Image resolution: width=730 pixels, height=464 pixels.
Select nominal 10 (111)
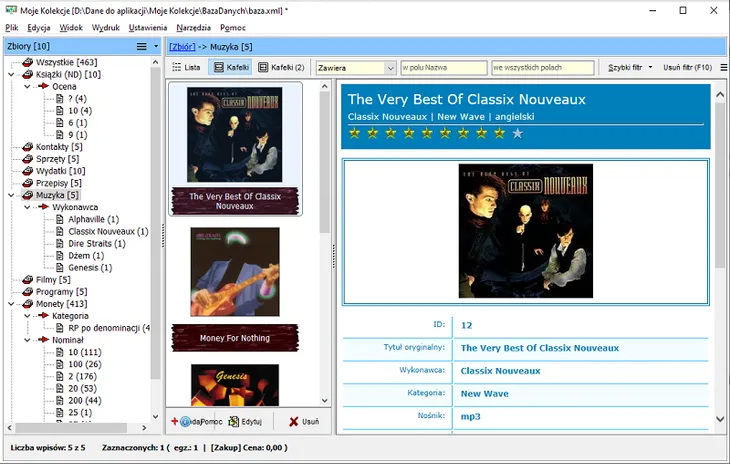tap(85, 352)
